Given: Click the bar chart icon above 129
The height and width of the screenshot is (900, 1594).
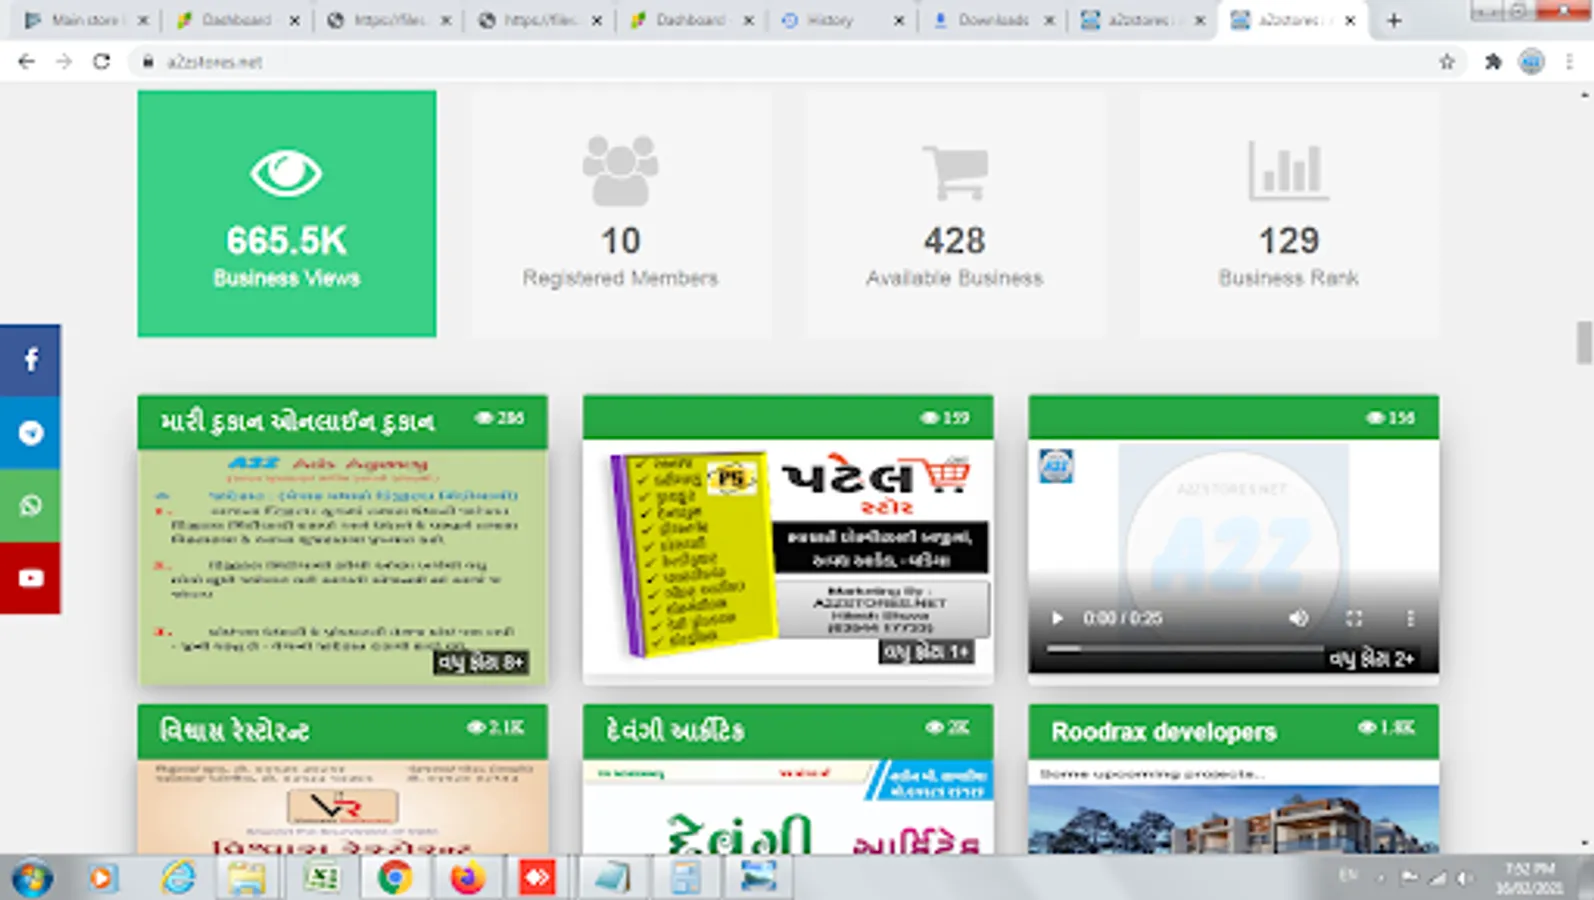Looking at the screenshot, I should click(1288, 170).
